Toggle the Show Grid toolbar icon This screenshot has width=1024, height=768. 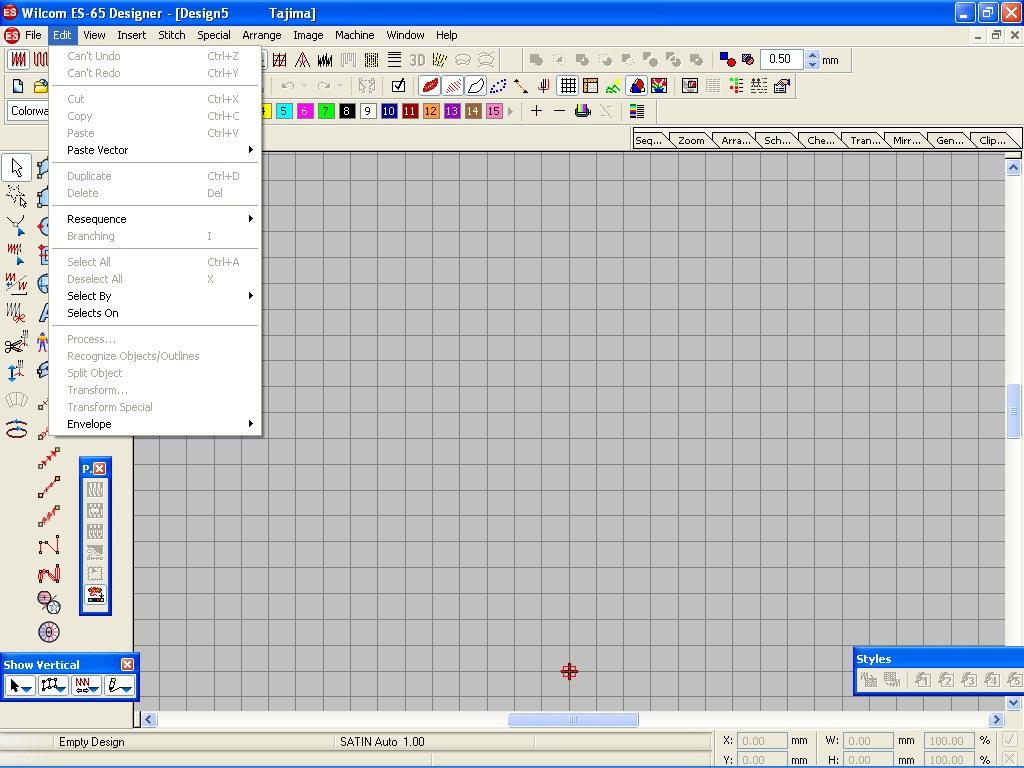568,86
